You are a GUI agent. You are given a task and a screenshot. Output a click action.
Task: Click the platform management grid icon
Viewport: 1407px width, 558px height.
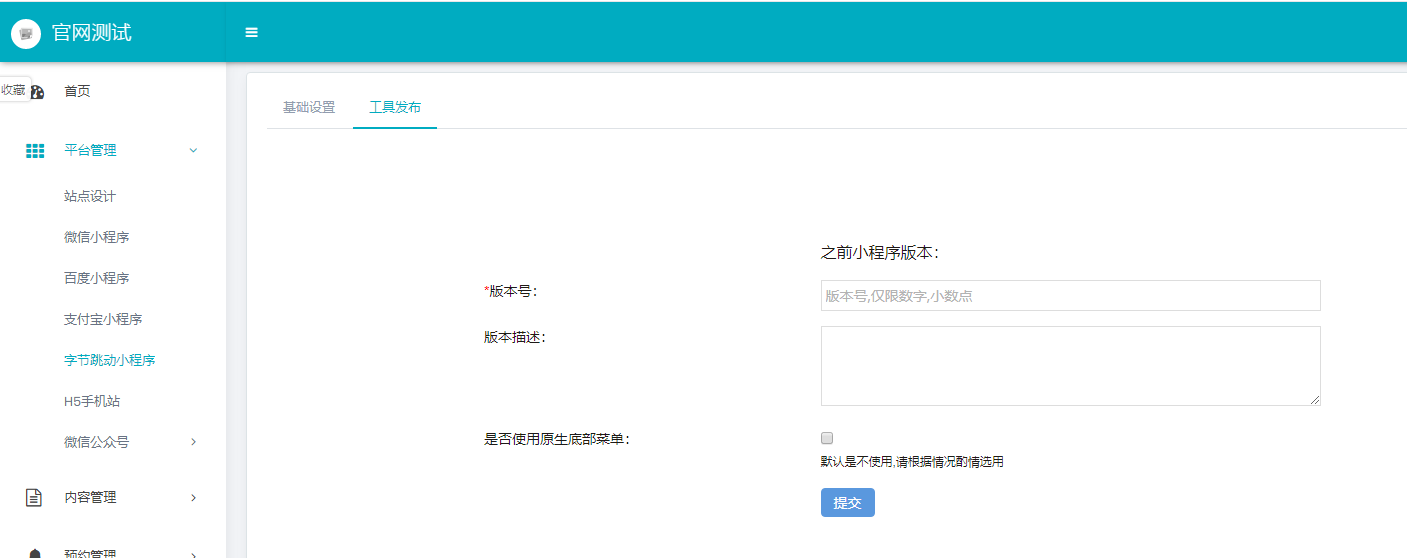(x=34, y=151)
